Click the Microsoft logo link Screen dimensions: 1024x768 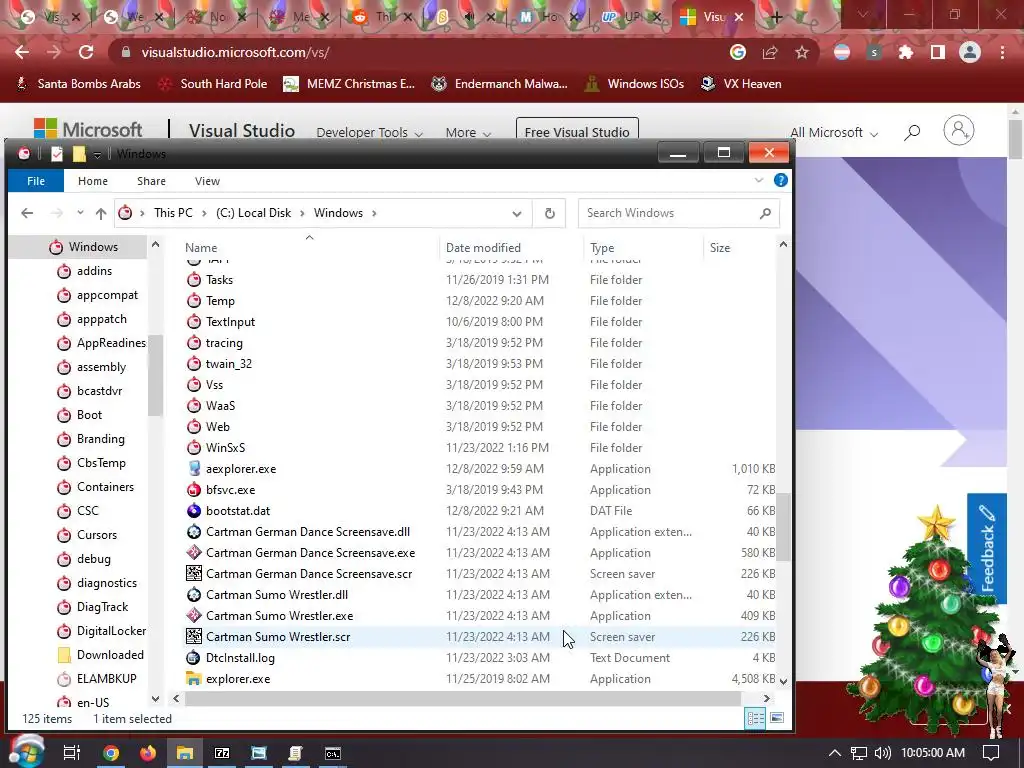click(x=88, y=130)
